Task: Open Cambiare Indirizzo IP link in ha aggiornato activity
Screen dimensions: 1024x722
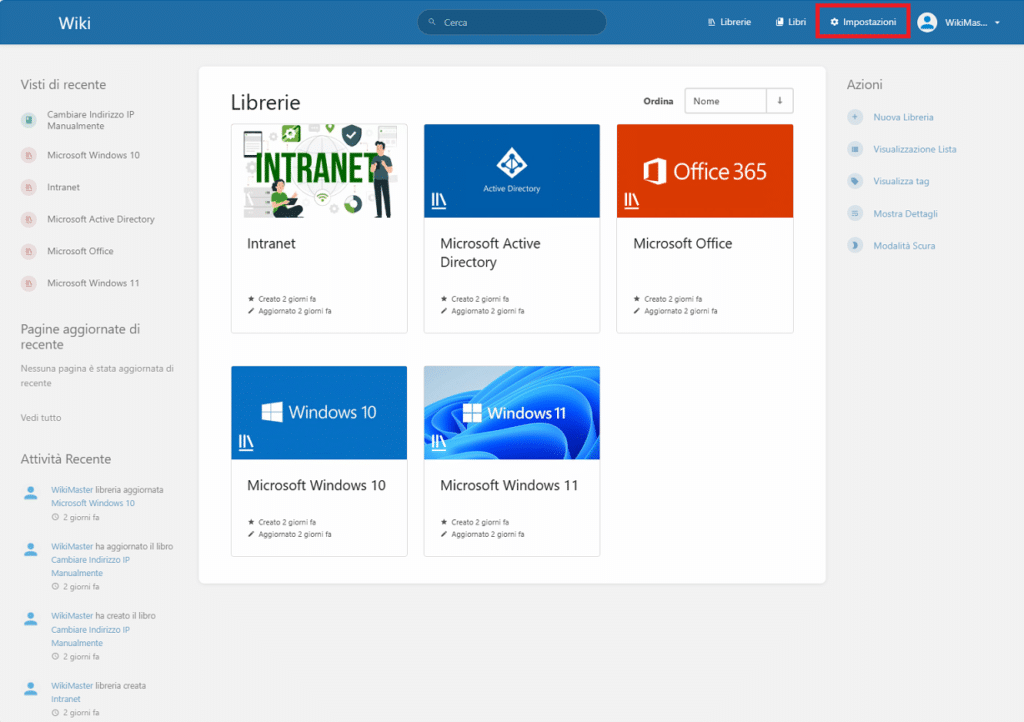Action: pos(90,567)
